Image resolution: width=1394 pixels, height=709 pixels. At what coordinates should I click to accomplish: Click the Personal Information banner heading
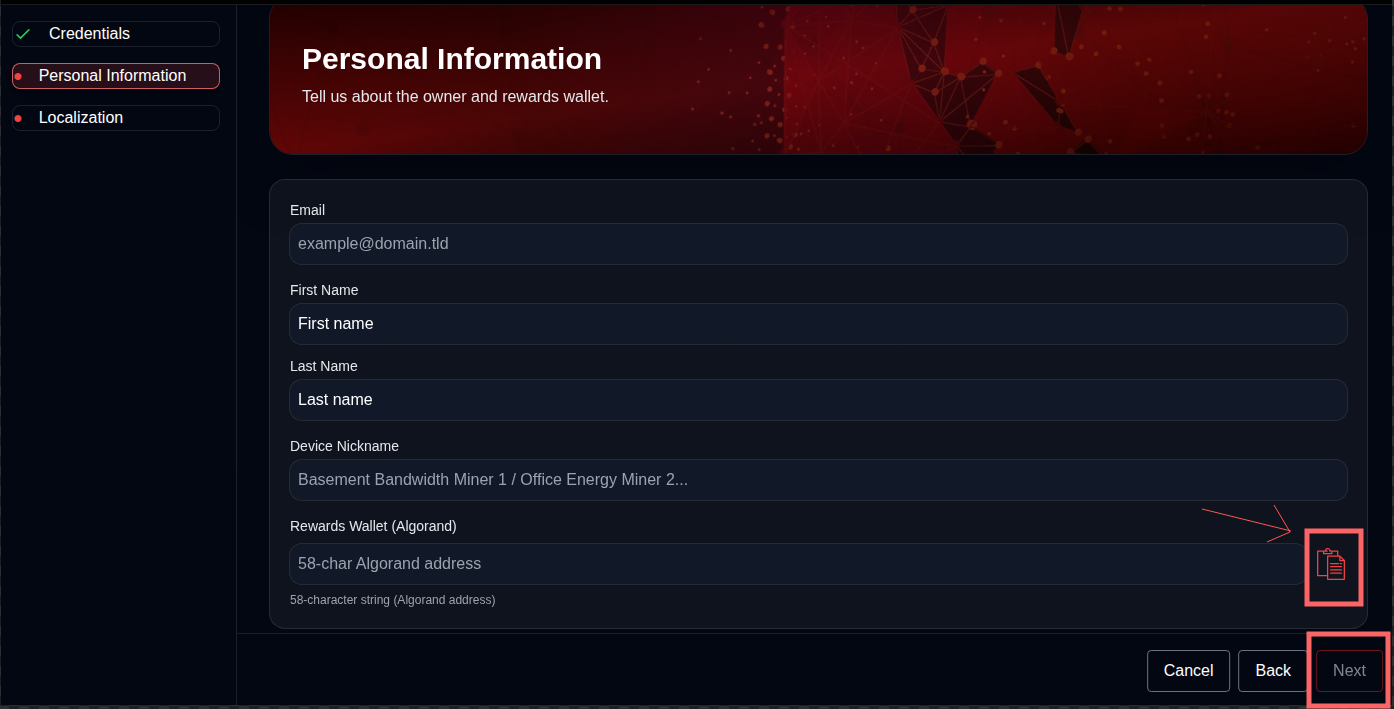pyautogui.click(x=451, y=59)
